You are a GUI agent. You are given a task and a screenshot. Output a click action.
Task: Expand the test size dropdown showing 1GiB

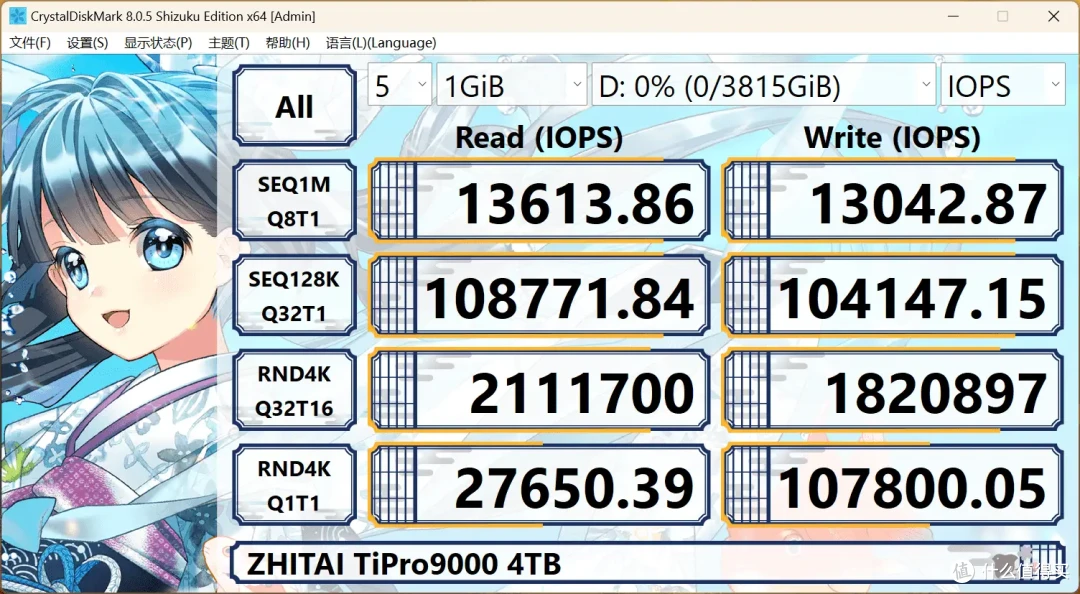[x=512, y=85]
